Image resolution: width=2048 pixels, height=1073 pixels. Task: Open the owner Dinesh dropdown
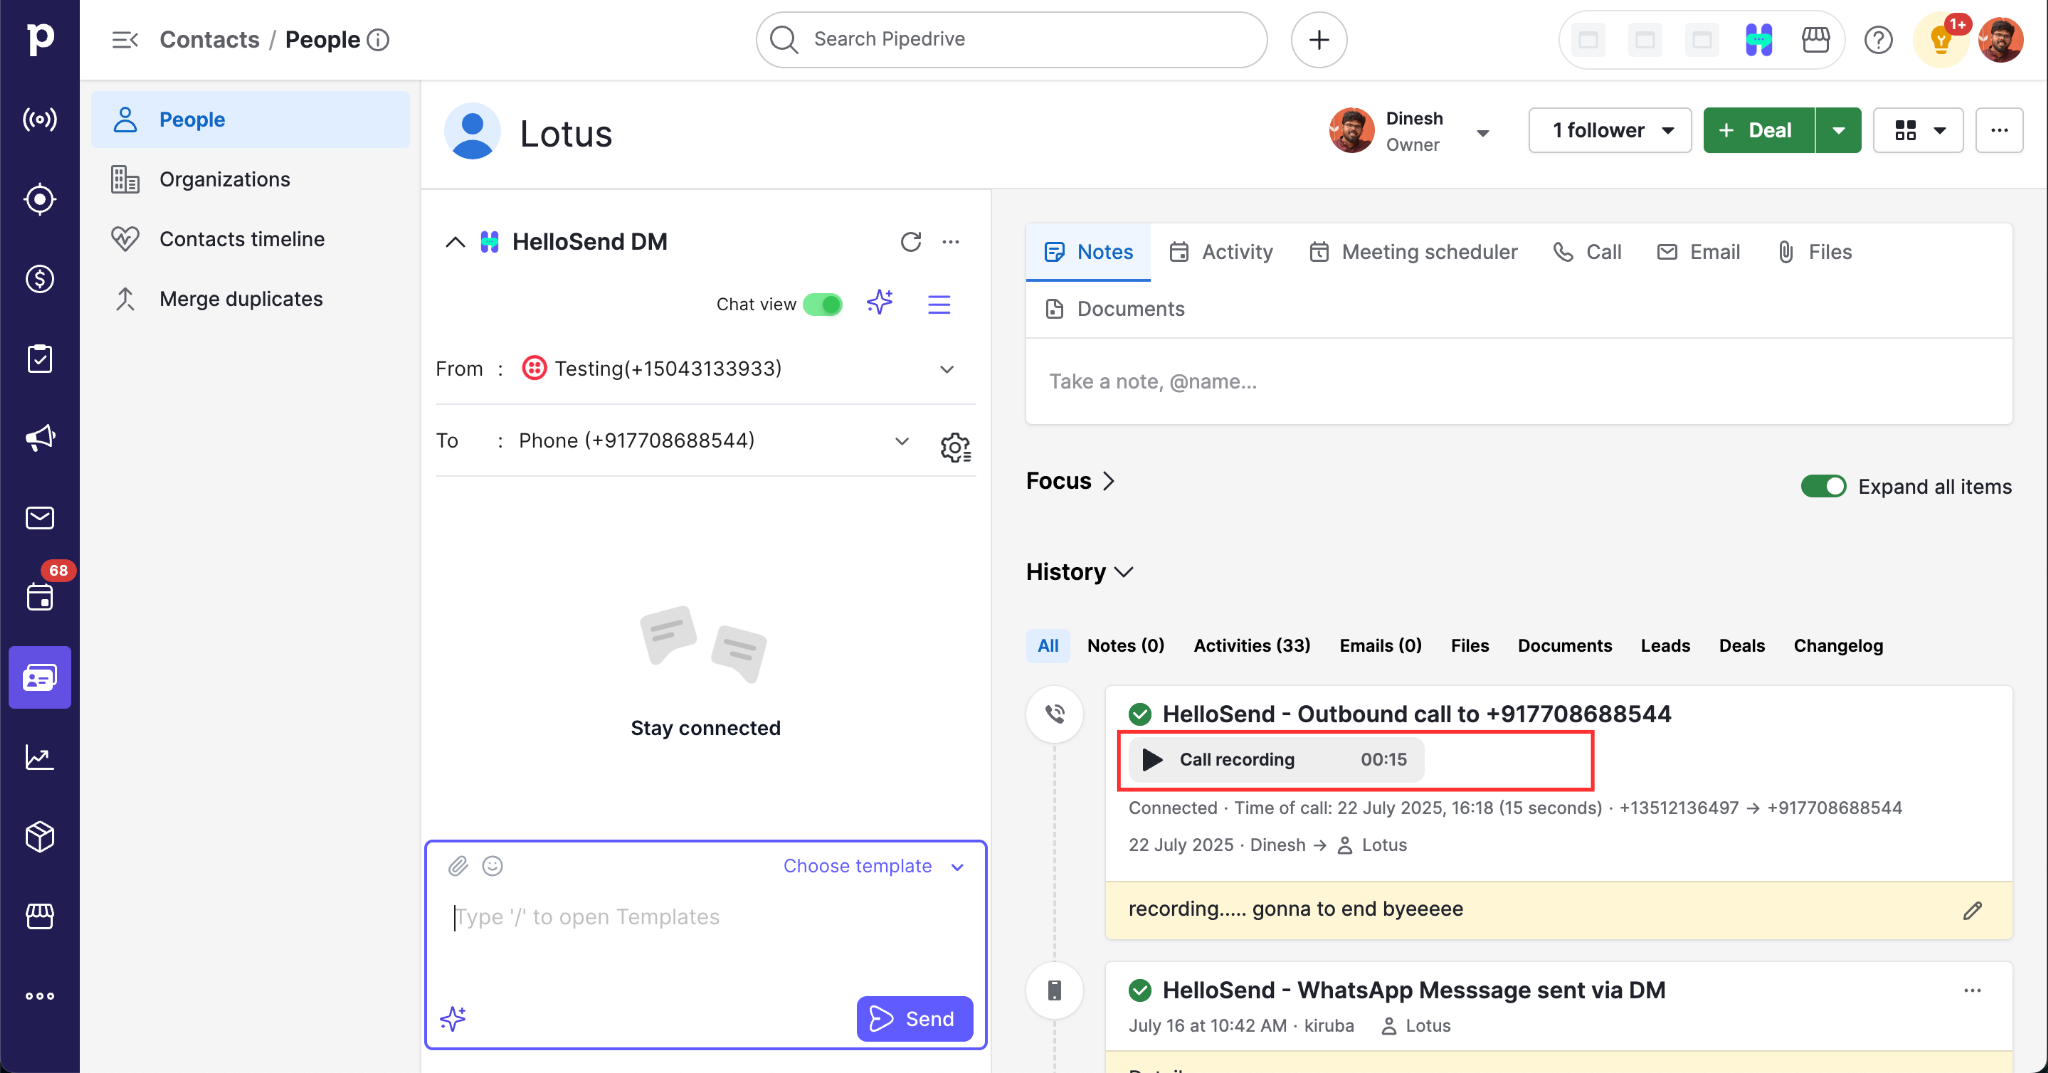tap(1483, 133)
